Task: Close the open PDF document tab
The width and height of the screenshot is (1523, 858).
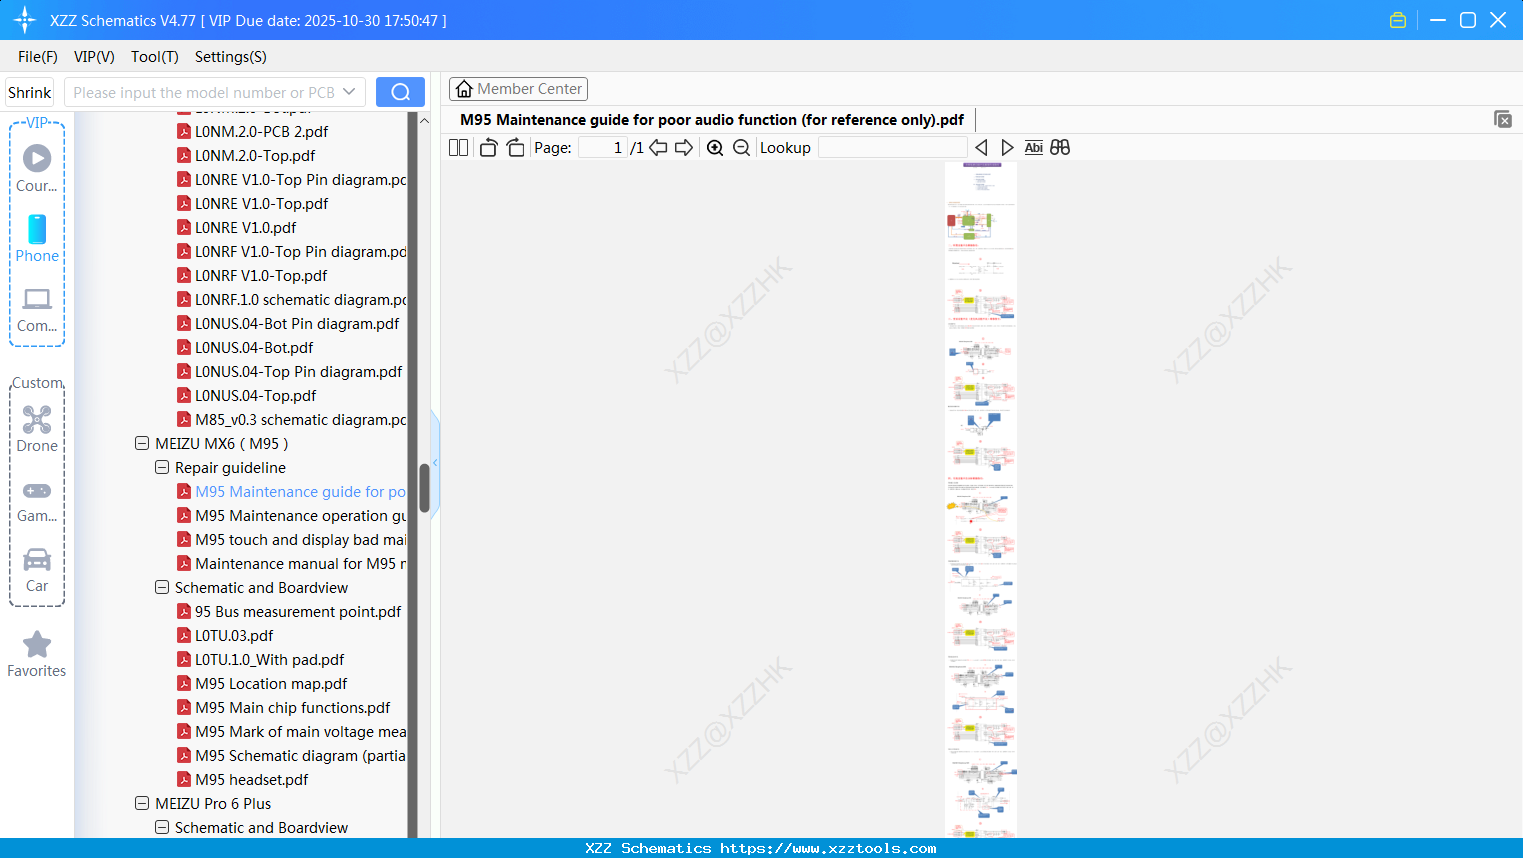Action: click(x=1503, y=119)
